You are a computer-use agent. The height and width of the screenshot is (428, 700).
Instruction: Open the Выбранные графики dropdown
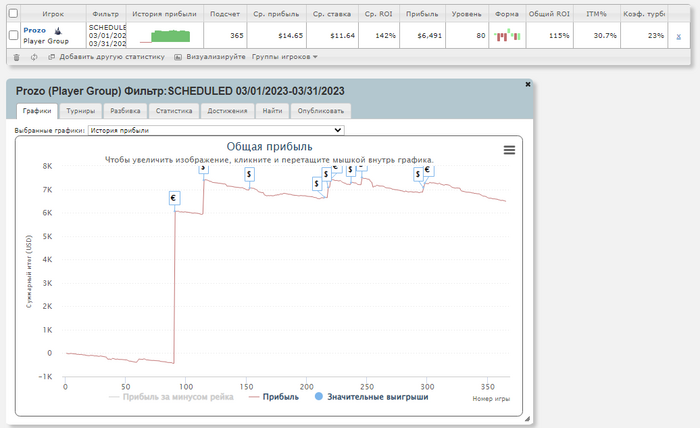coord(216,130)
